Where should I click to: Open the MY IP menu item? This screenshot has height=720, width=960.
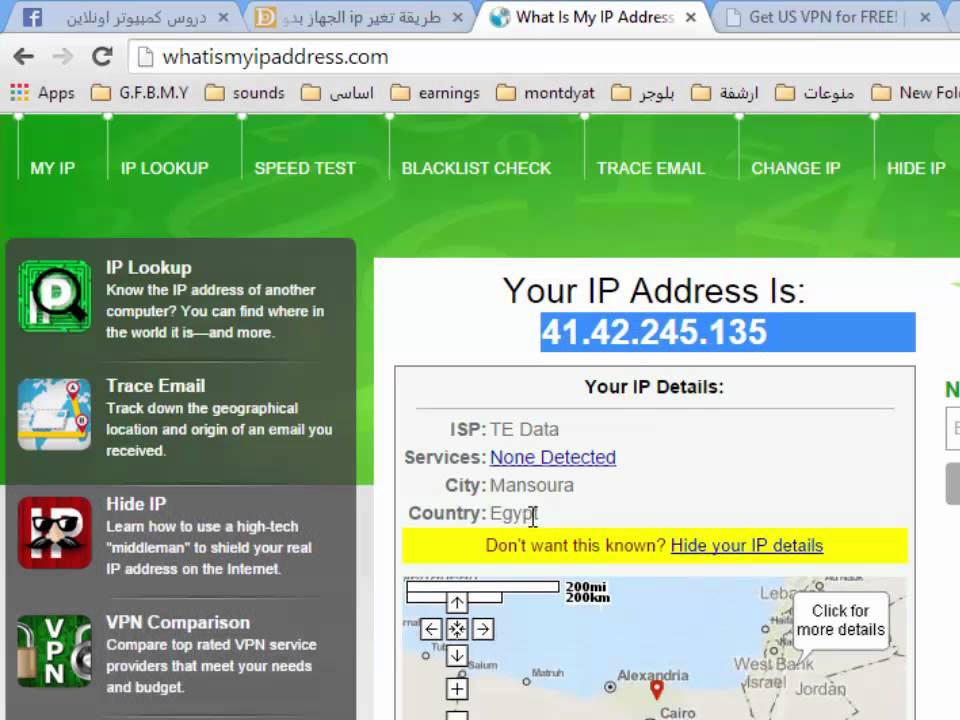click(53, 168)
